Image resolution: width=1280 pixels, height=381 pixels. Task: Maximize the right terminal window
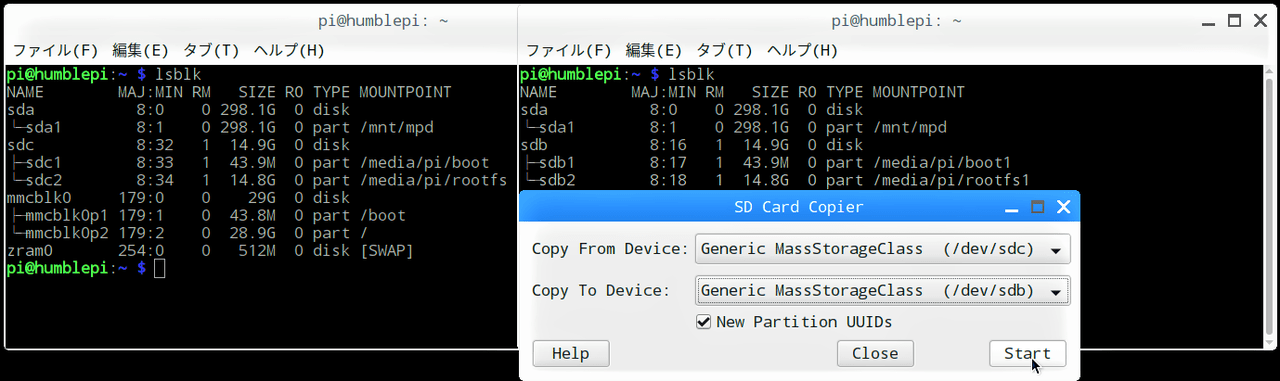1235,20
